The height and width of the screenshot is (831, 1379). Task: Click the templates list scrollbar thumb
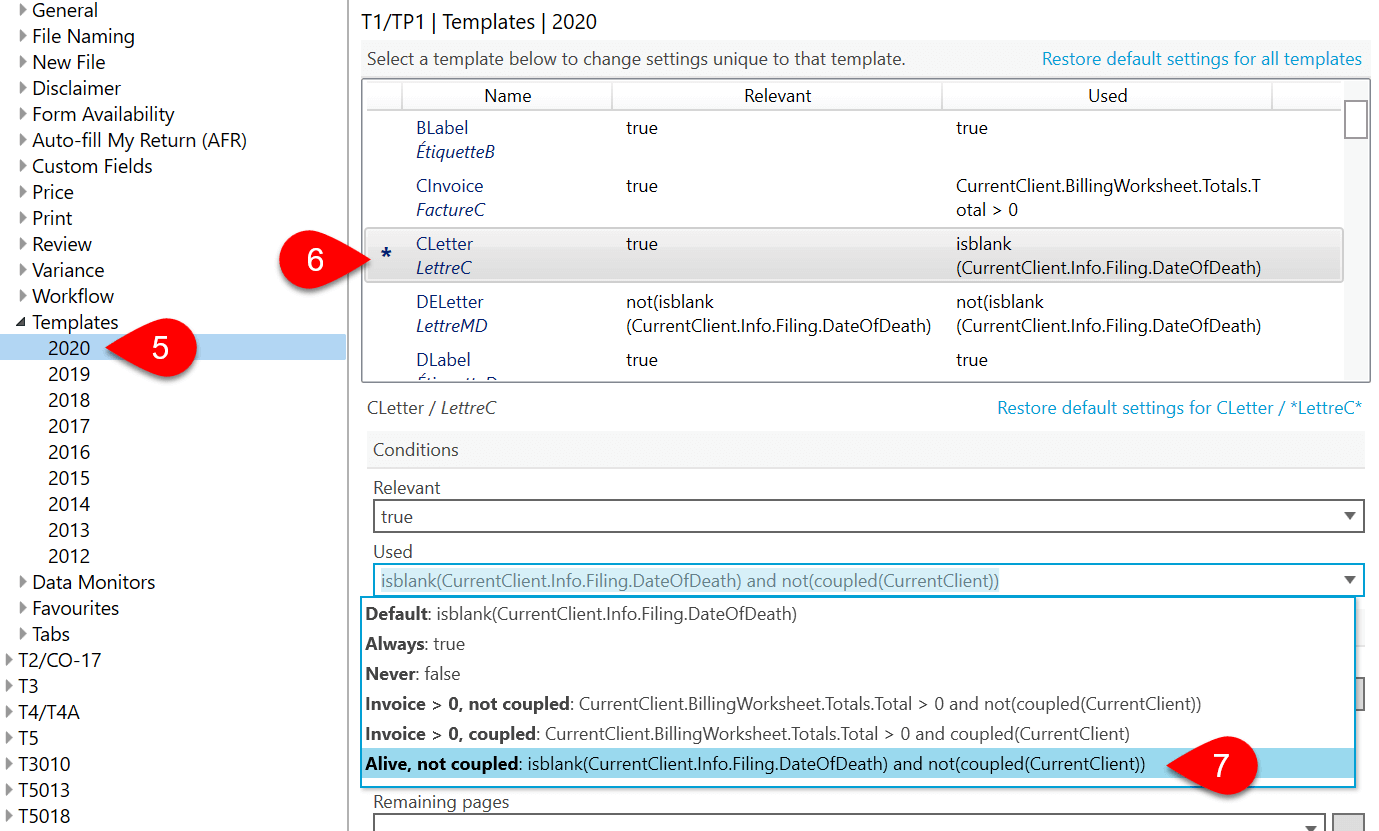(x=1355, y=119)
